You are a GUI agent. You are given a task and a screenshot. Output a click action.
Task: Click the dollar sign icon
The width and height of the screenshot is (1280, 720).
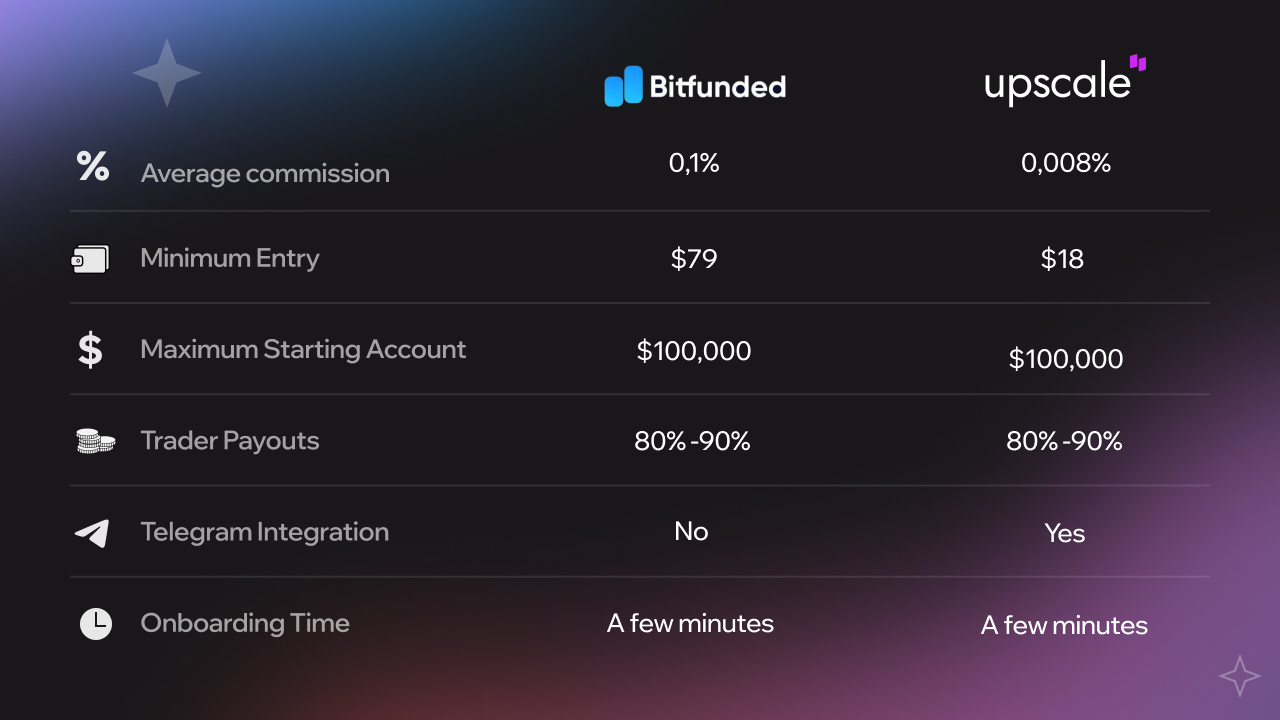pos(90,350)
